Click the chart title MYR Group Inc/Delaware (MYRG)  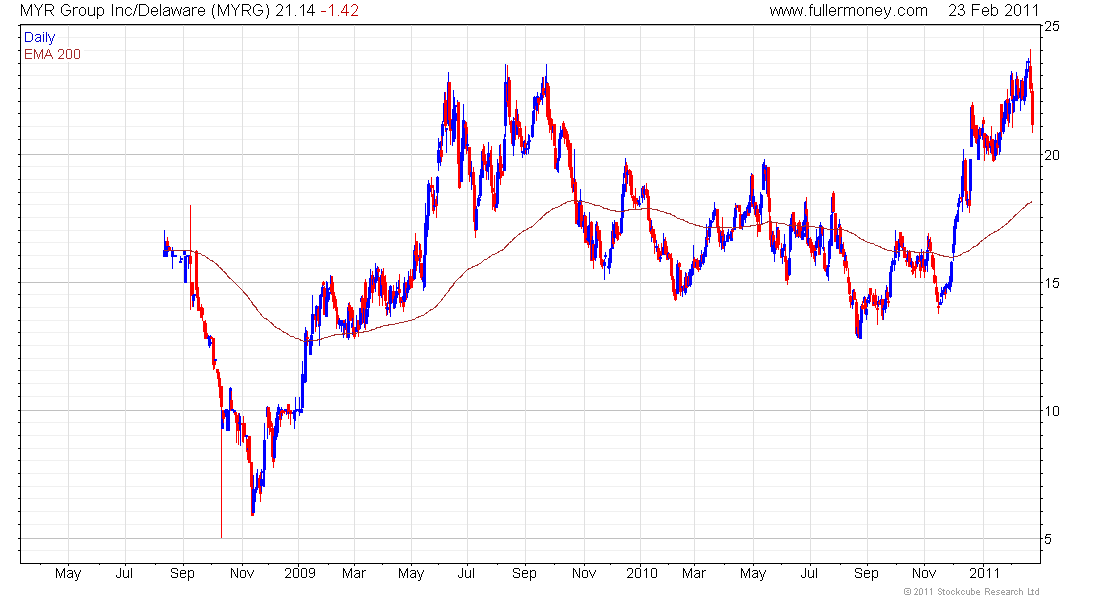point(145,11)
